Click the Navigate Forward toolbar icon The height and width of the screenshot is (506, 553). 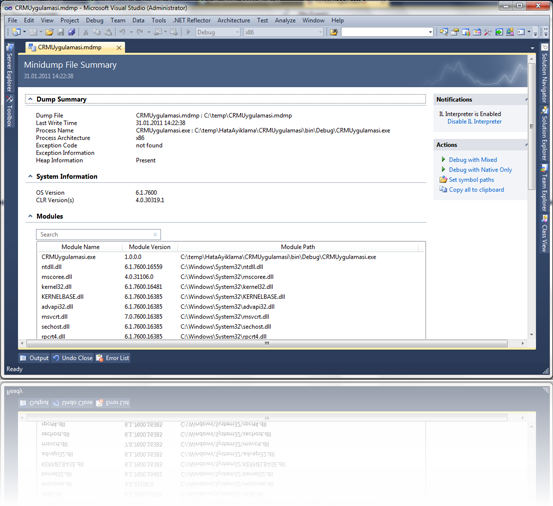tap(174, 32)
